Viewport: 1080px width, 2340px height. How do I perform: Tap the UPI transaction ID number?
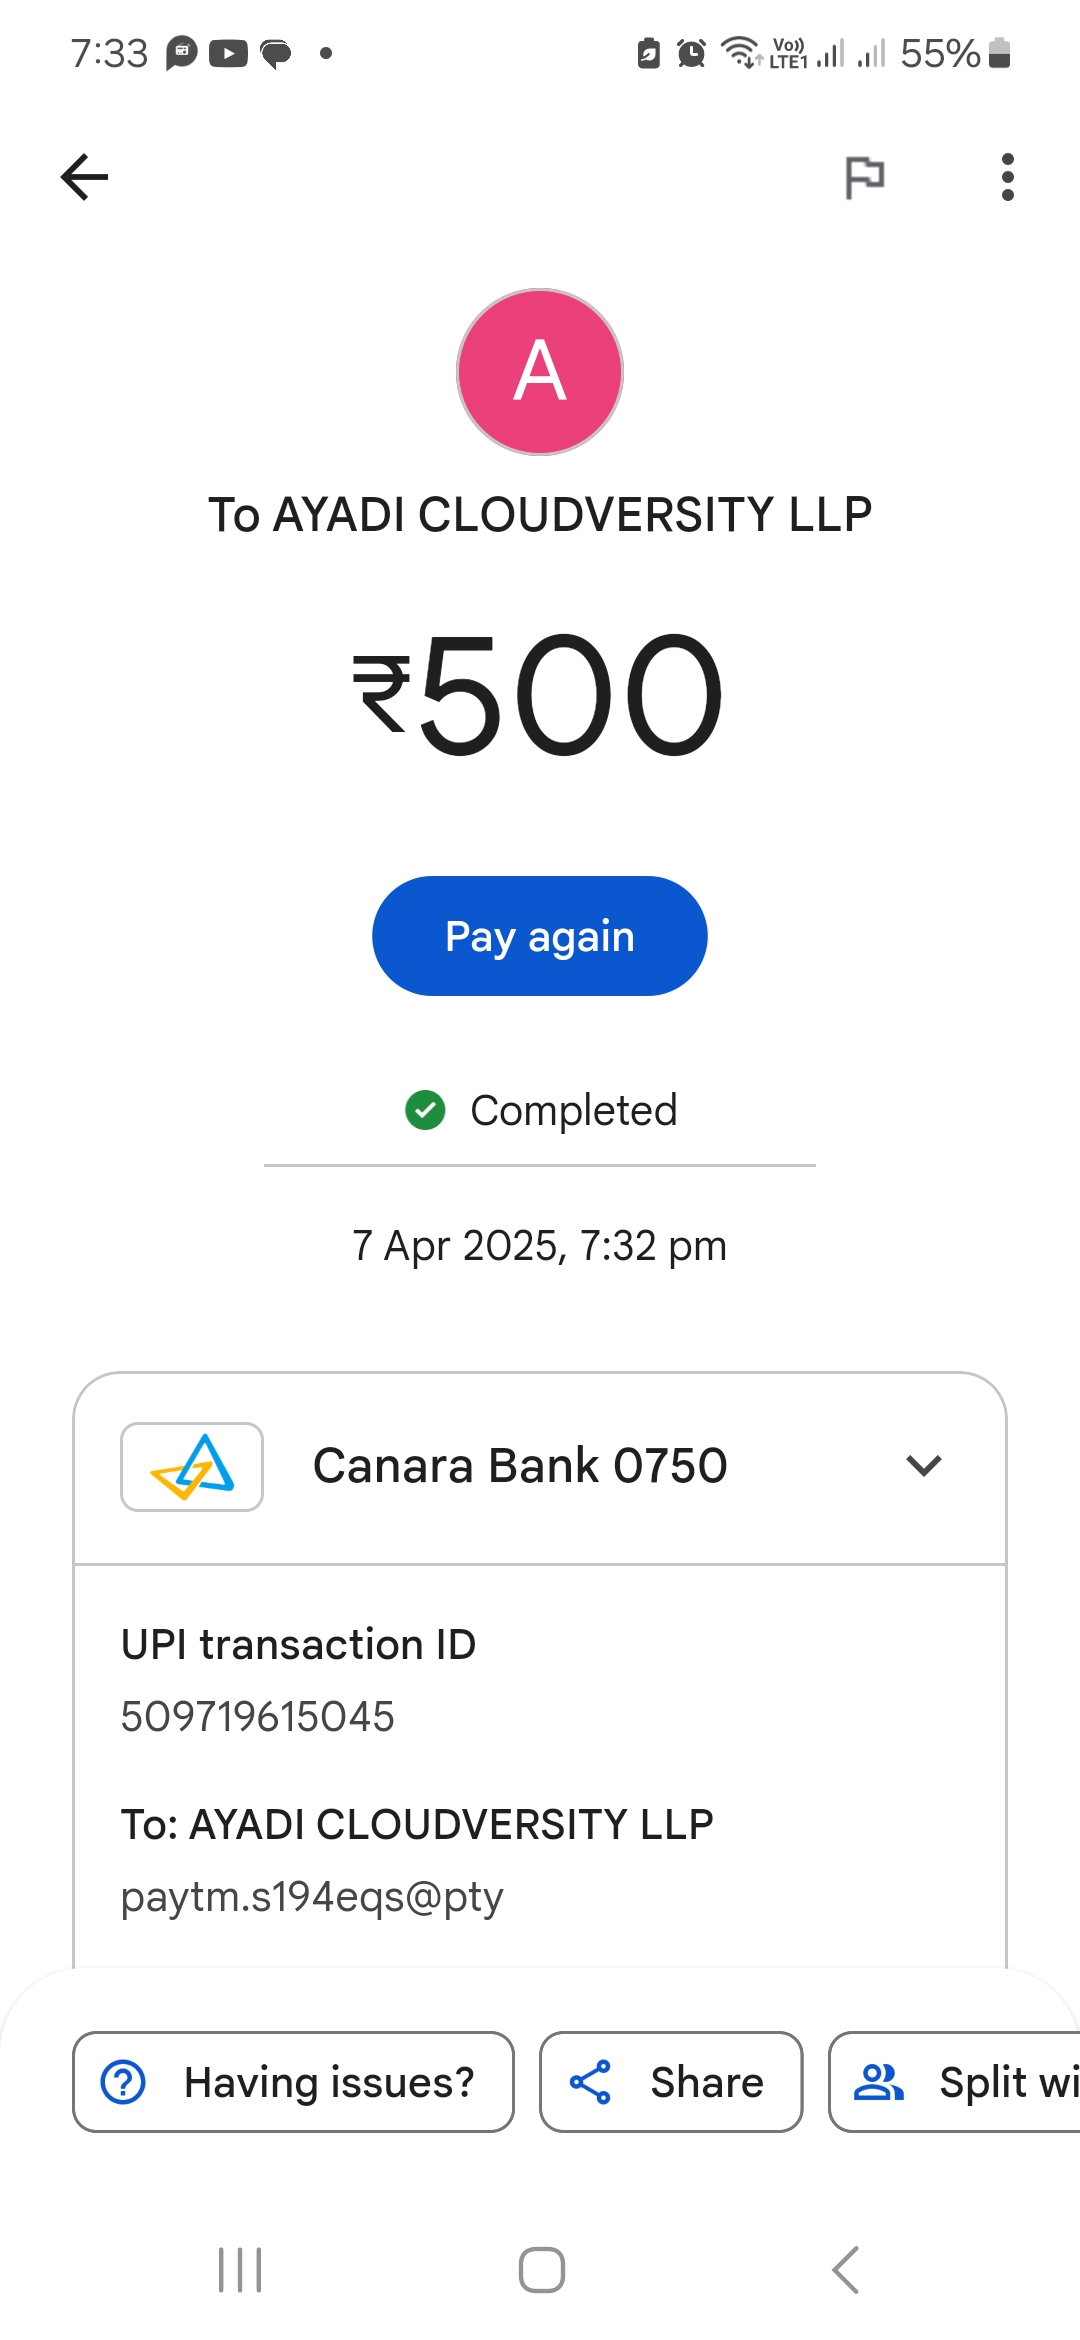click(x=258, y=1716)
